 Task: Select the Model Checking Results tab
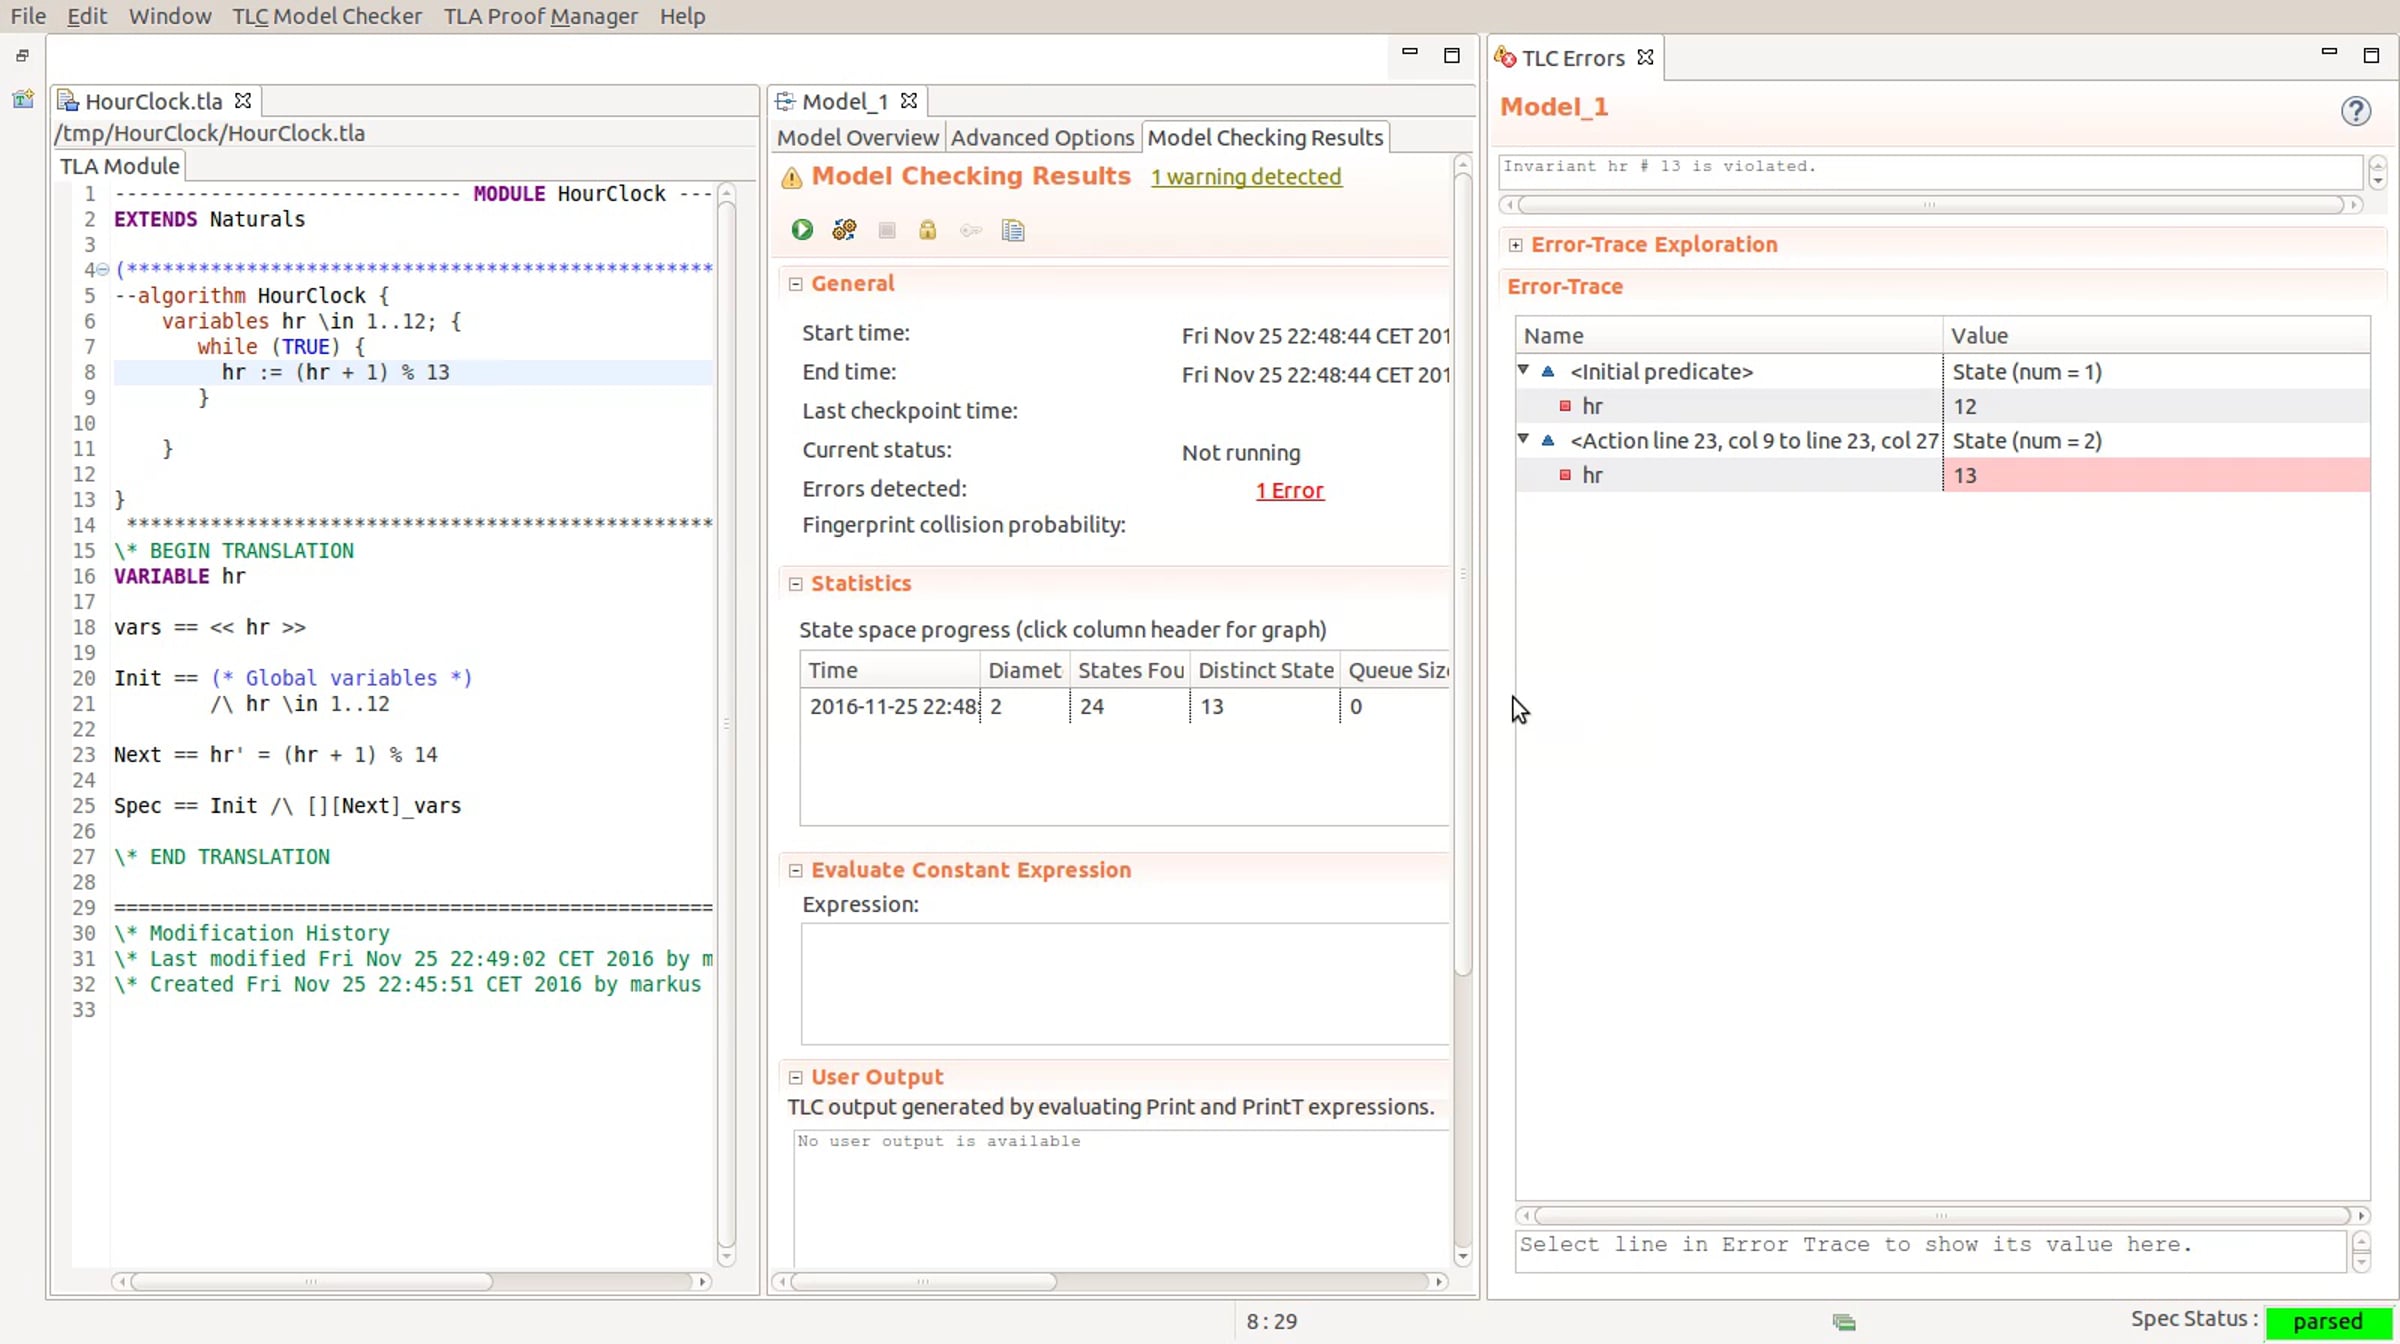(1265, 138)
